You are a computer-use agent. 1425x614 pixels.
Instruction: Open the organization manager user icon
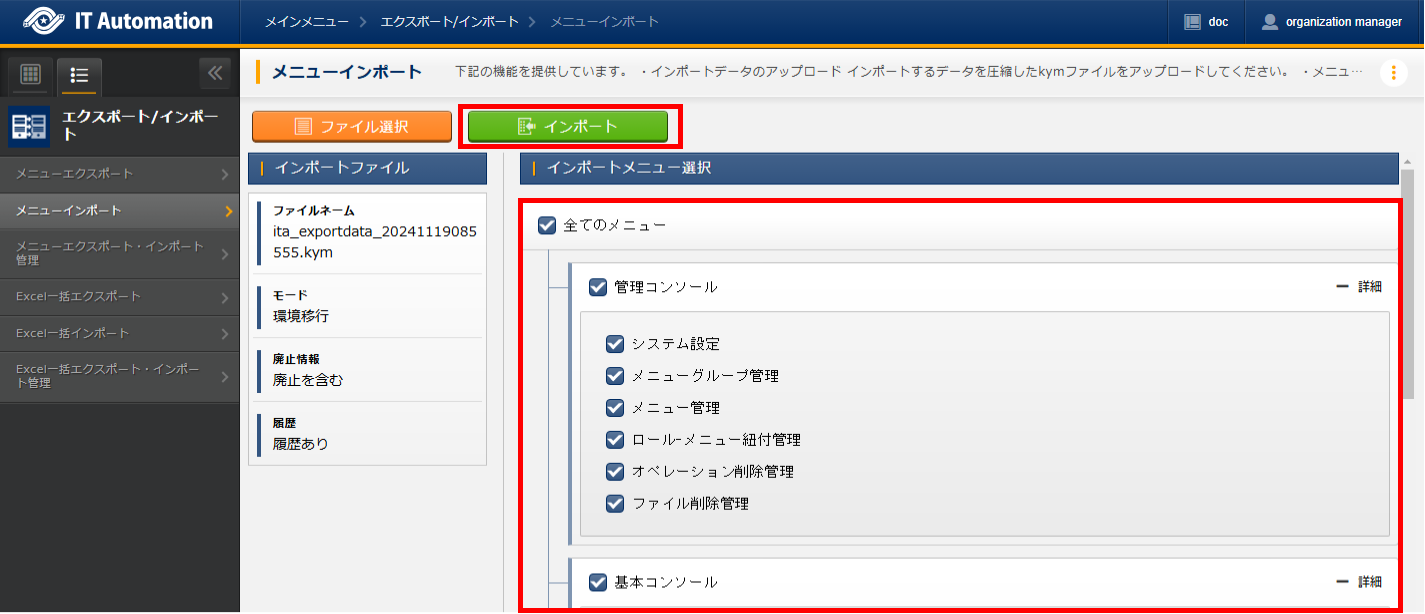(x=1270, y=21)
